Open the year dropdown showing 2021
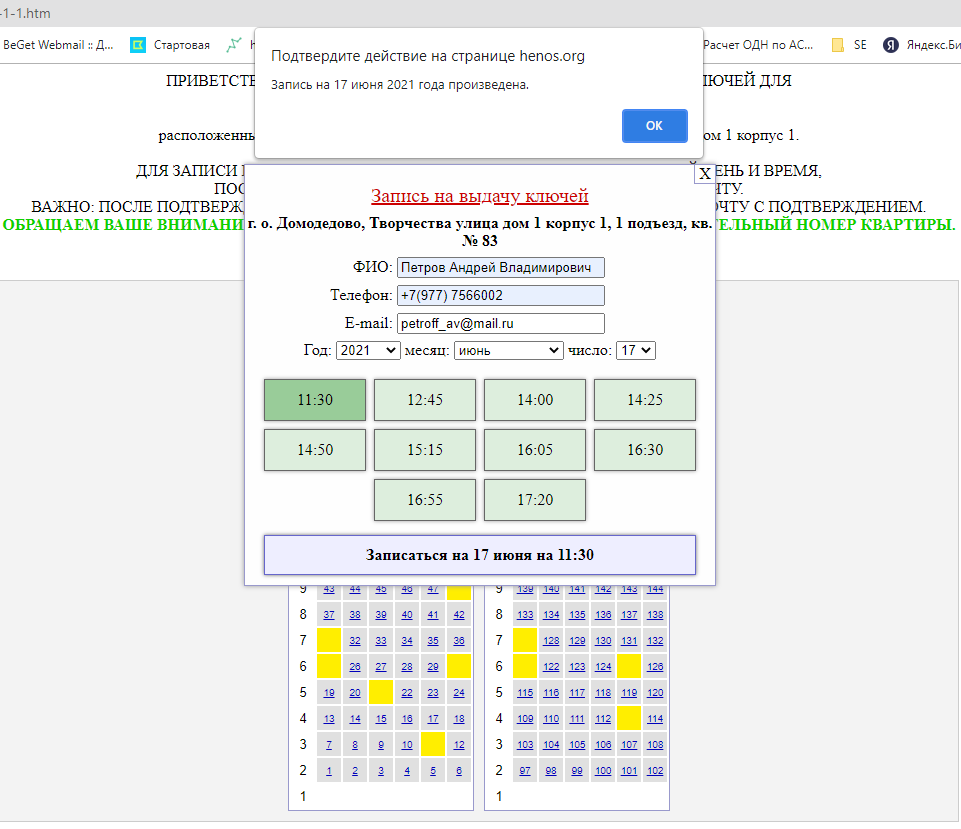Viewport: 961px width, 829px height. pyautogui.click(x=368, y=351)
